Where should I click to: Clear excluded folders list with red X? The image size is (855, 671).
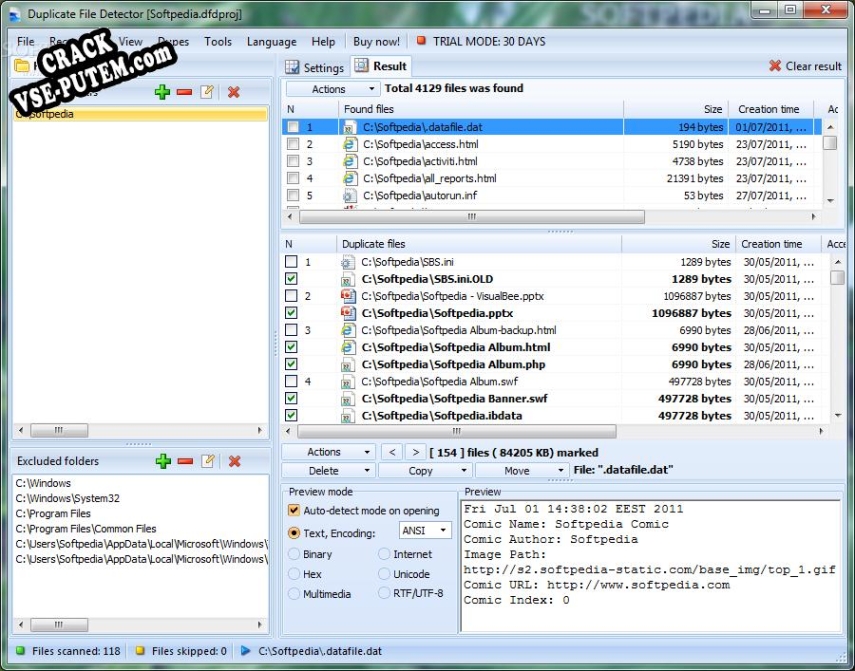click(235, 461)
